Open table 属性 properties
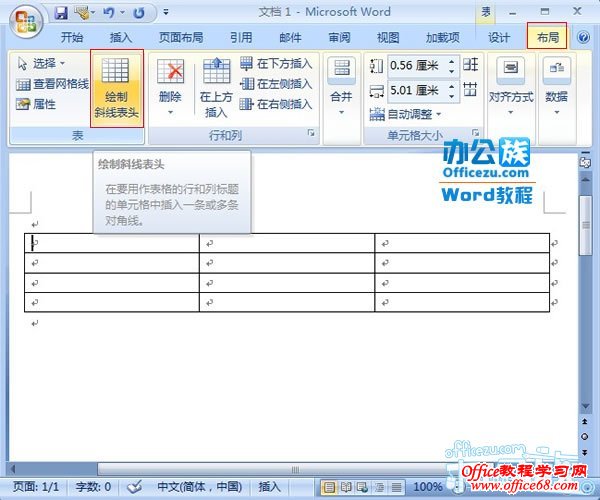The image size is (600, 500). click(36, 104)
